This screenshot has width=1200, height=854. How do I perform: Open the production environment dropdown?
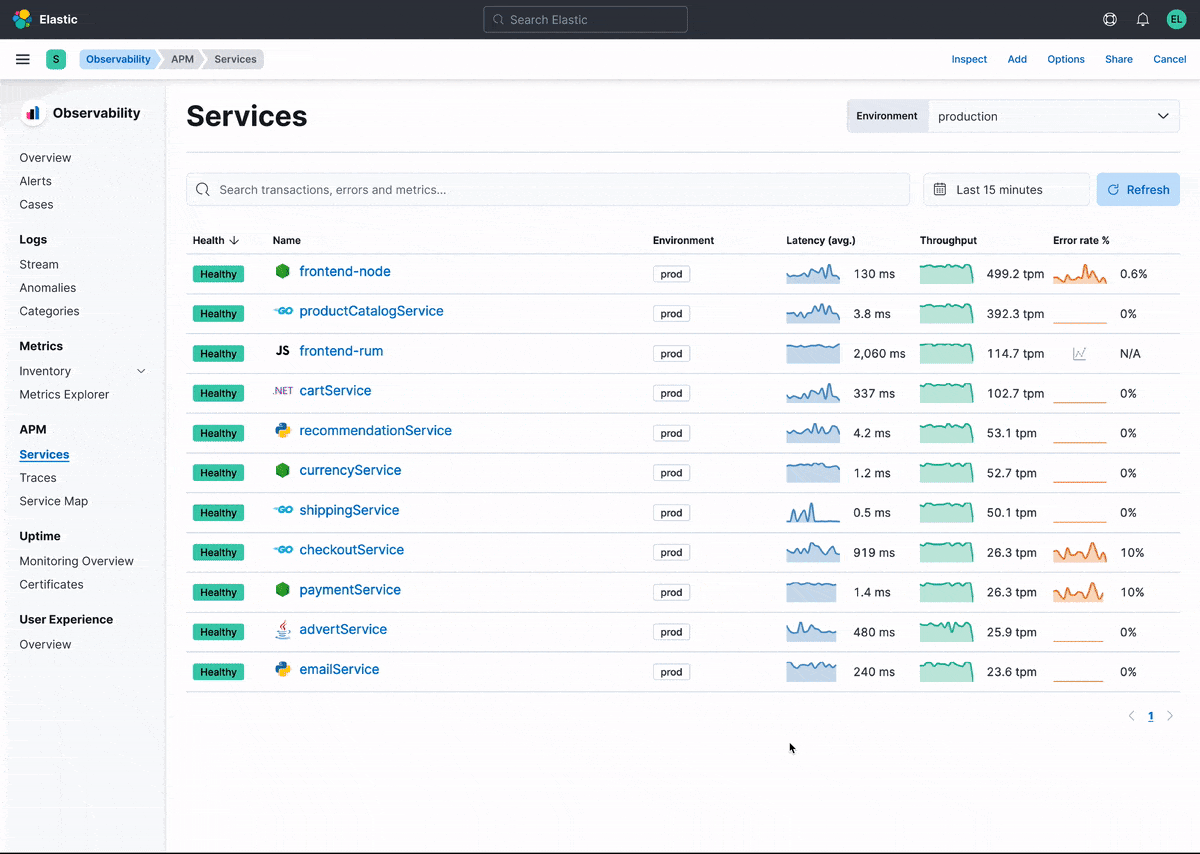click(1055, 116)
